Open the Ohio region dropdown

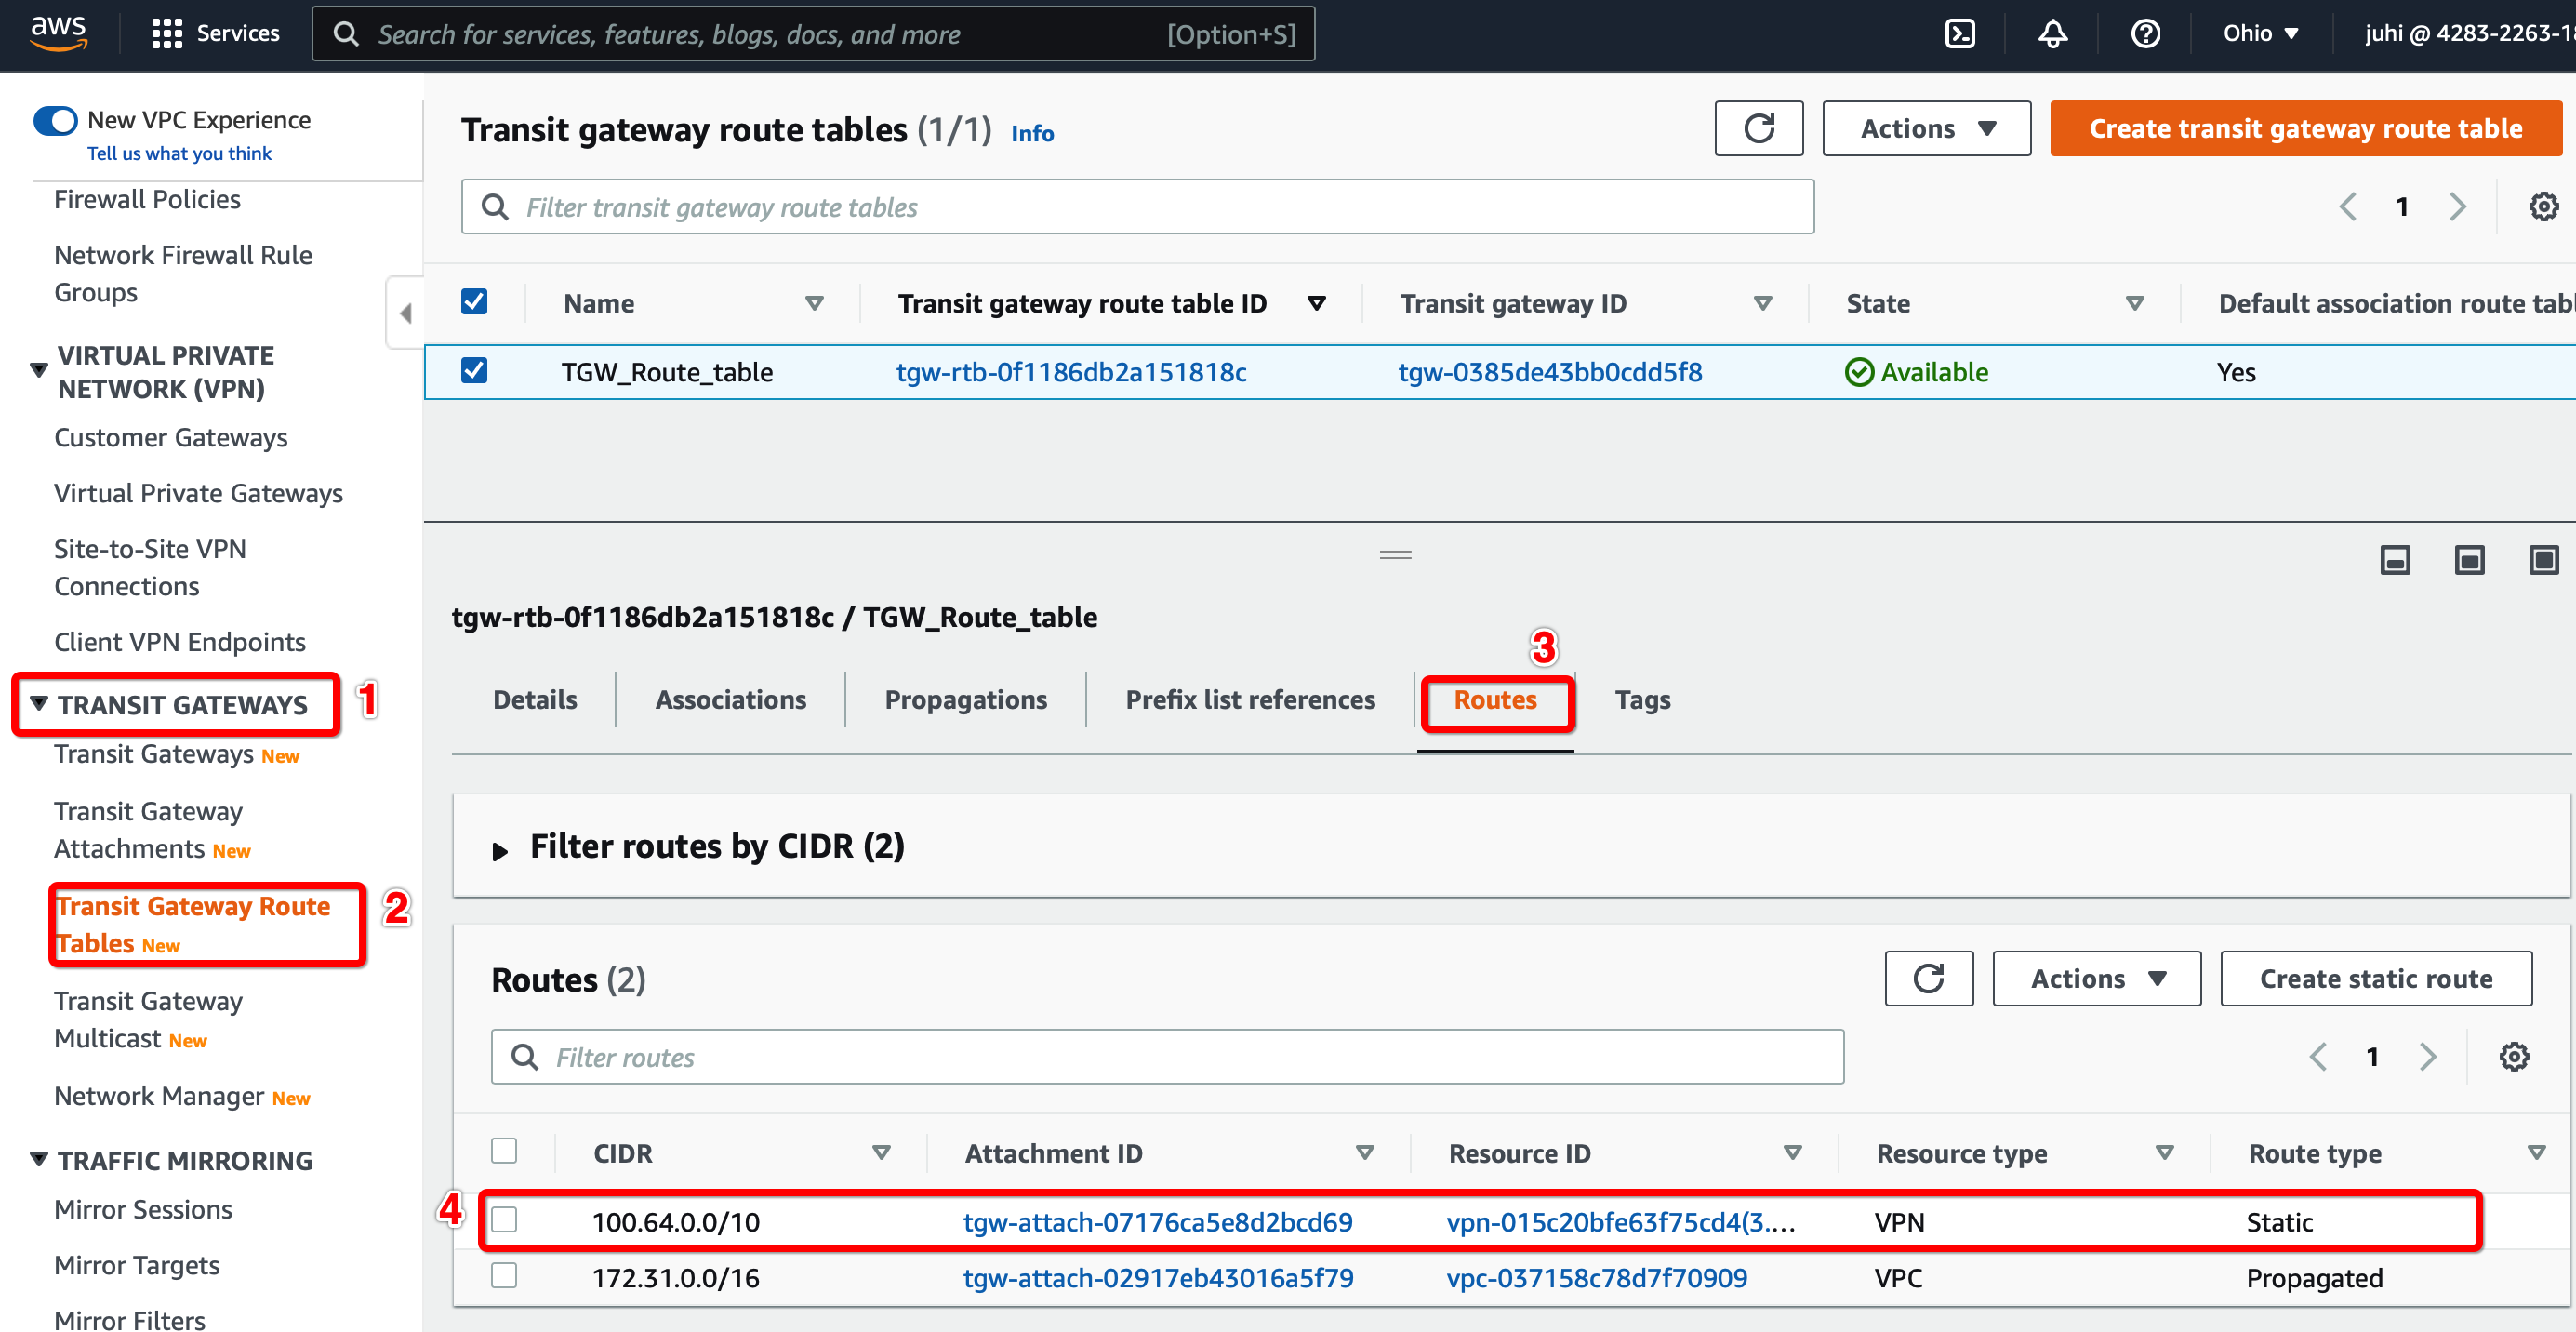click(2260, 33)
